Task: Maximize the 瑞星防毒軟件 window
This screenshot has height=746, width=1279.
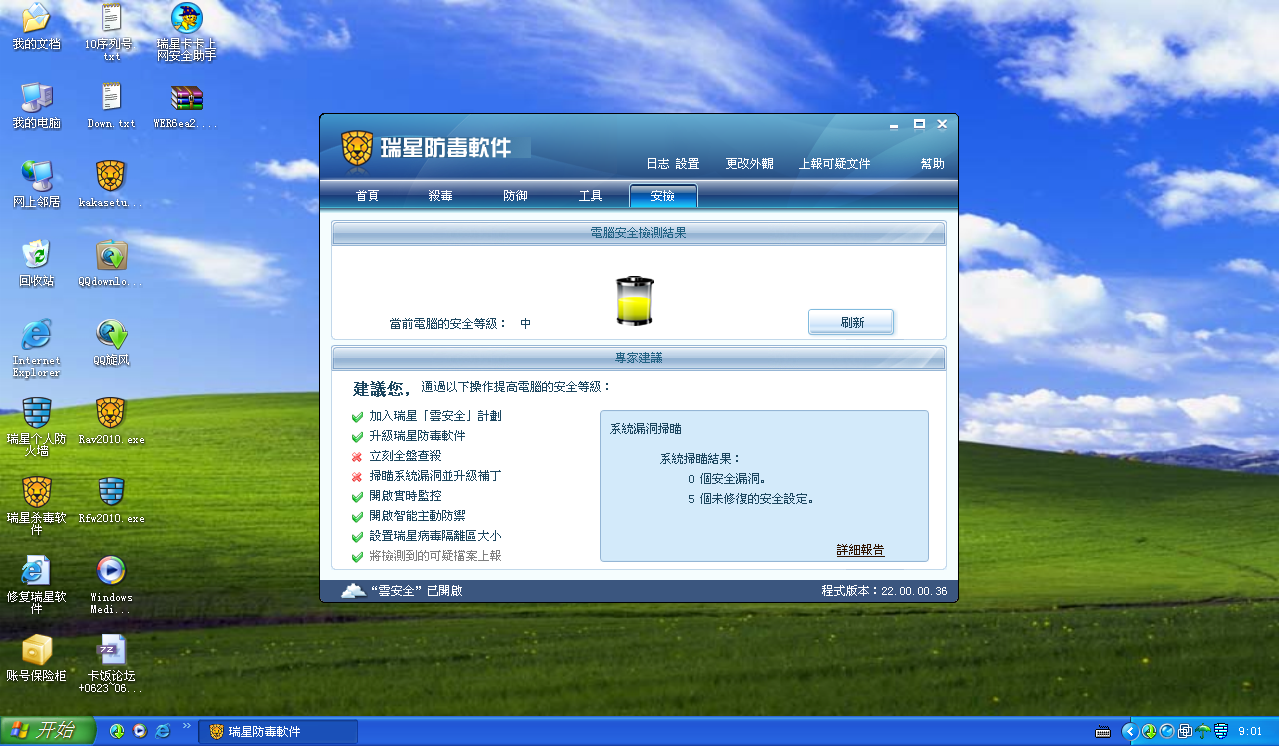Action: click(x=919, y=124)
